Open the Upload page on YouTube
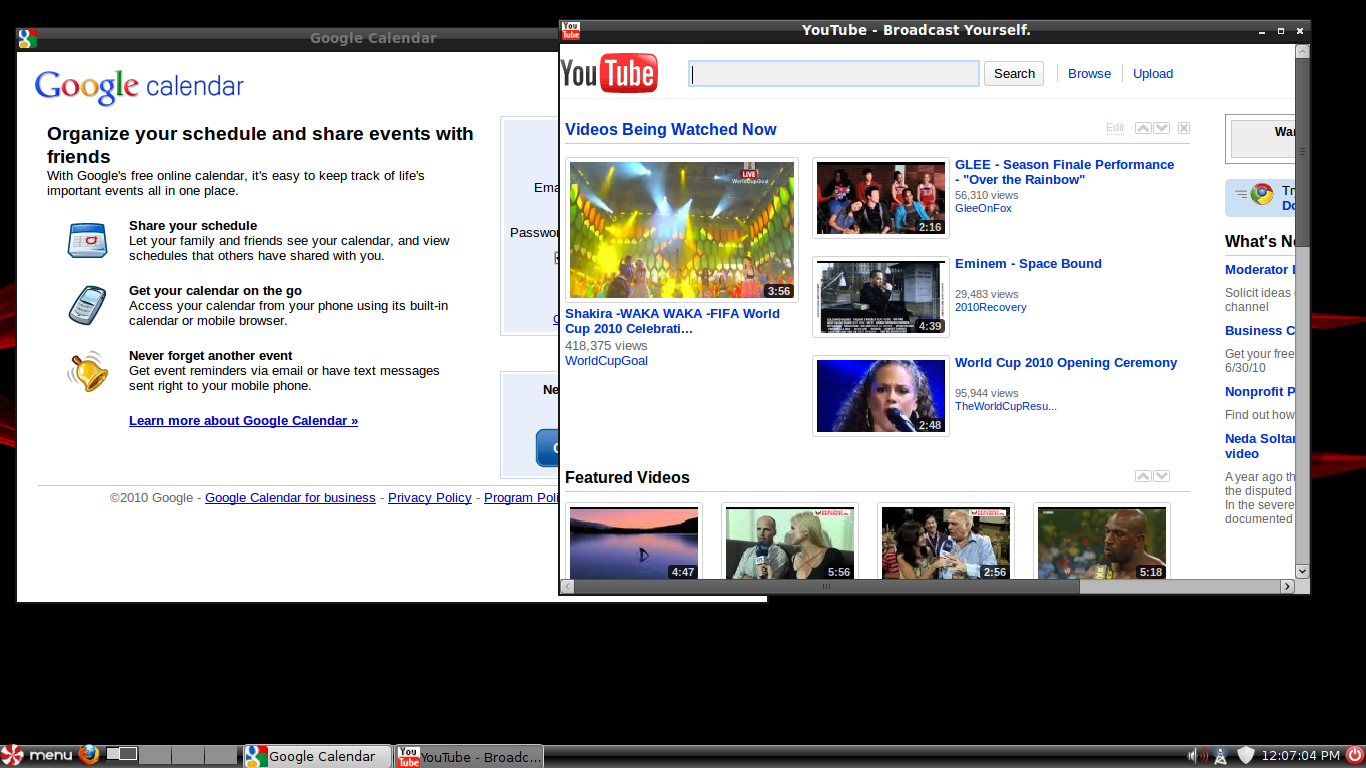Viewport: 1366px width, 768px height. 1153,73
